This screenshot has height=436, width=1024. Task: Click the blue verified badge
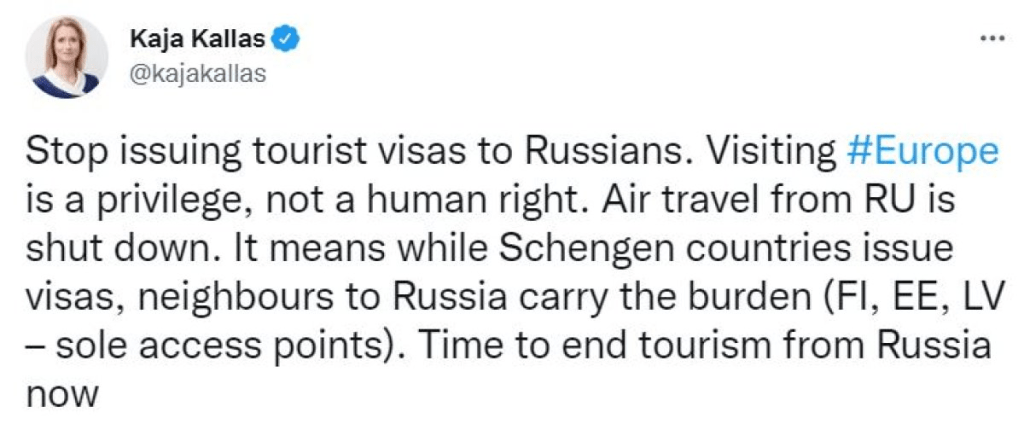click(287, 39)
